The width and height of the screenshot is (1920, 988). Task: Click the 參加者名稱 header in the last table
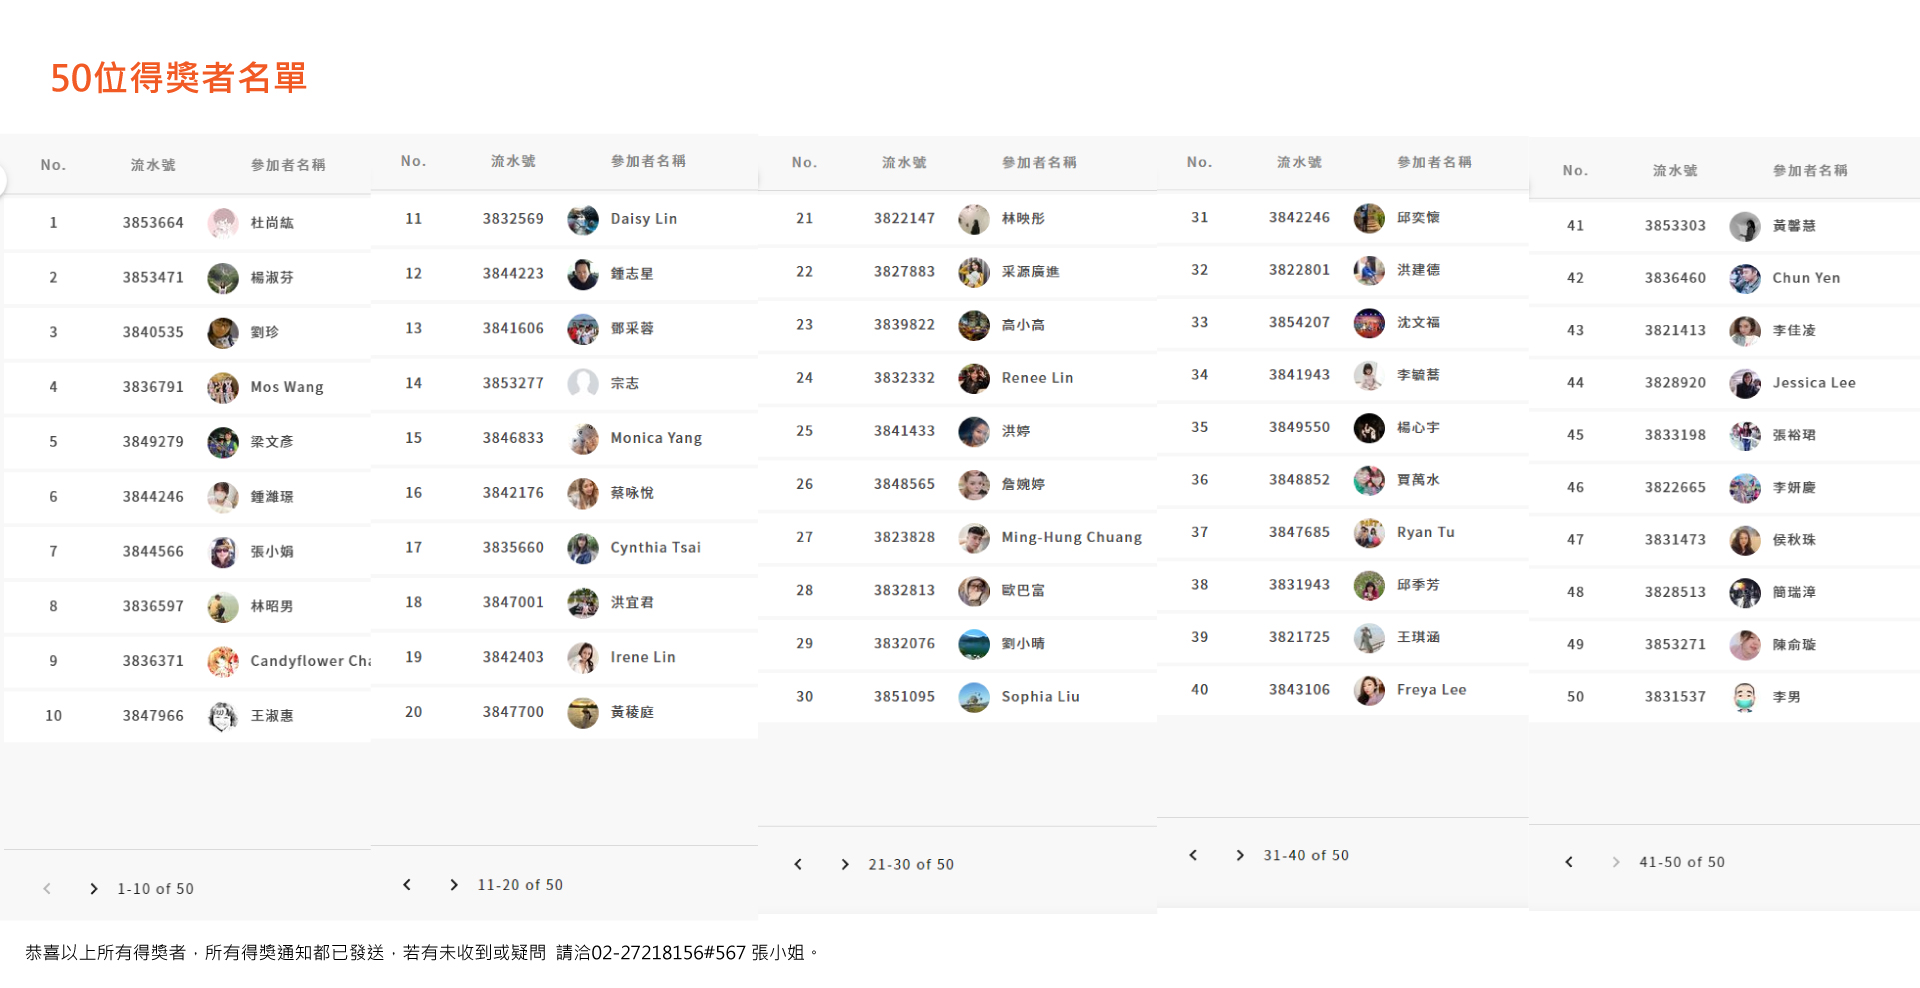(x=1810, y=171)
